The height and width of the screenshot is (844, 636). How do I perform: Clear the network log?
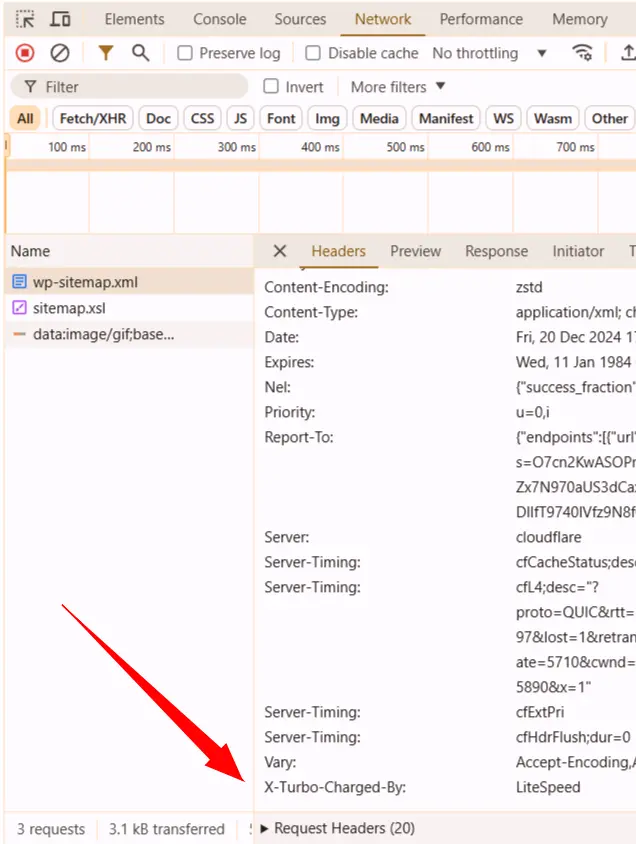pyautogui.click(x=60, y=53)
